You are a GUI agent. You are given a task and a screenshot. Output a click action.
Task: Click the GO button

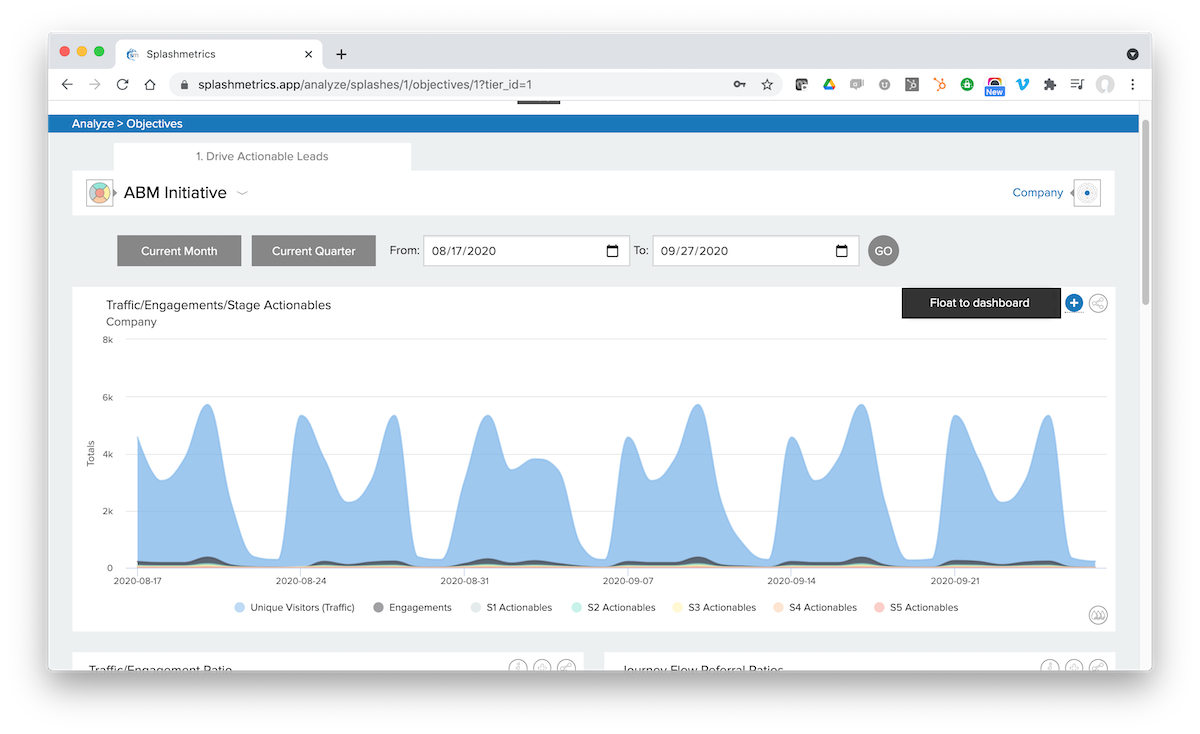(x=883, y=251)
